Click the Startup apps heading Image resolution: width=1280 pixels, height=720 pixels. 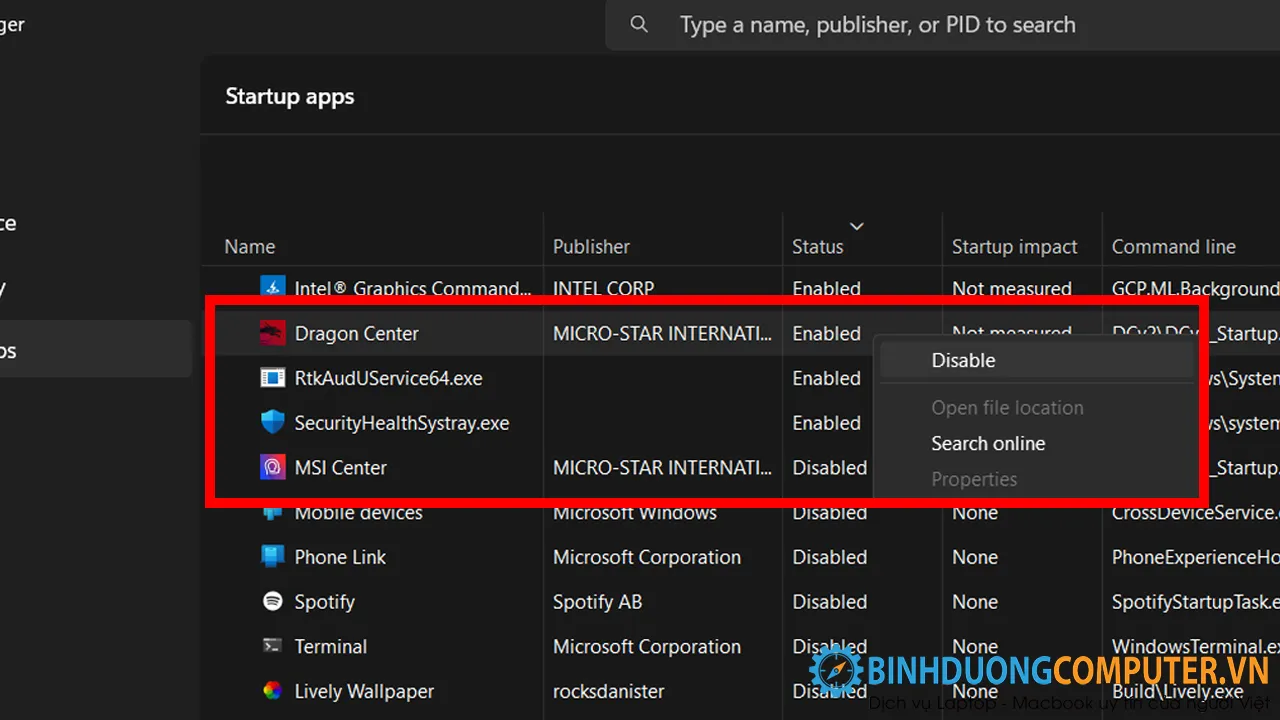point(289,96)
